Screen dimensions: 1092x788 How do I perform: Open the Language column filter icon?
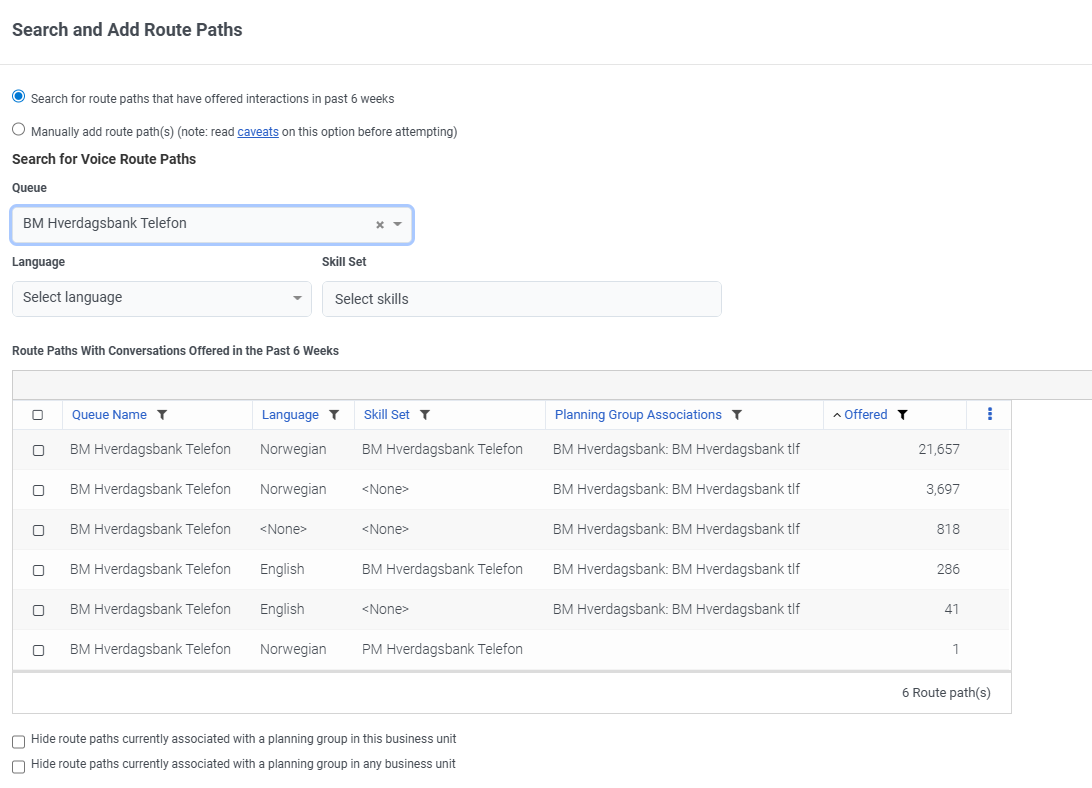(334, 415)
